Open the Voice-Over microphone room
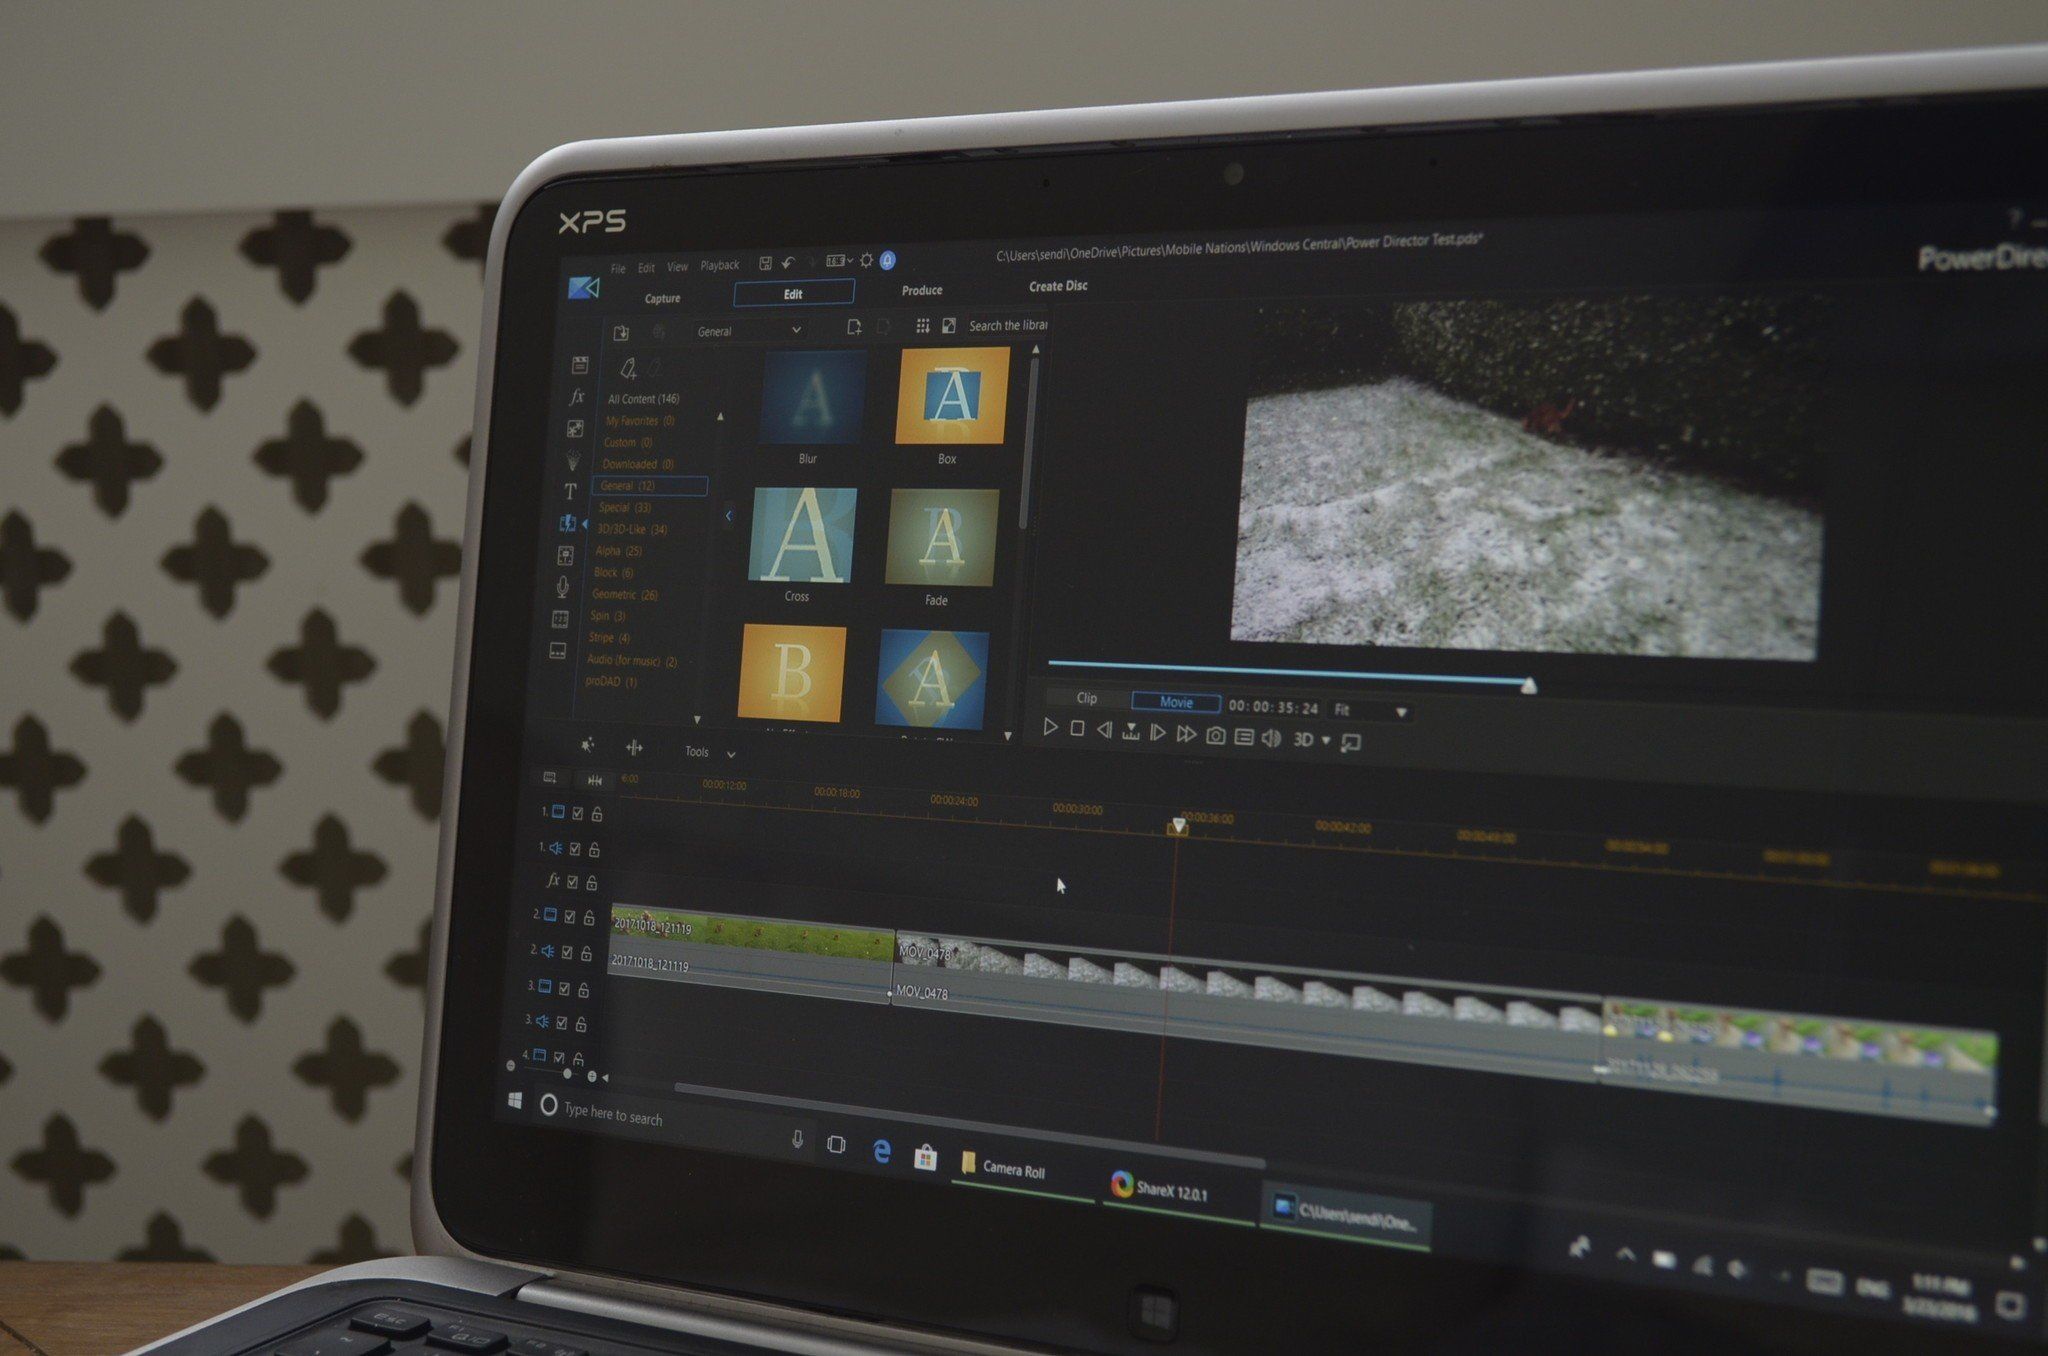2048x1356 pixels. tap(563, 587)
